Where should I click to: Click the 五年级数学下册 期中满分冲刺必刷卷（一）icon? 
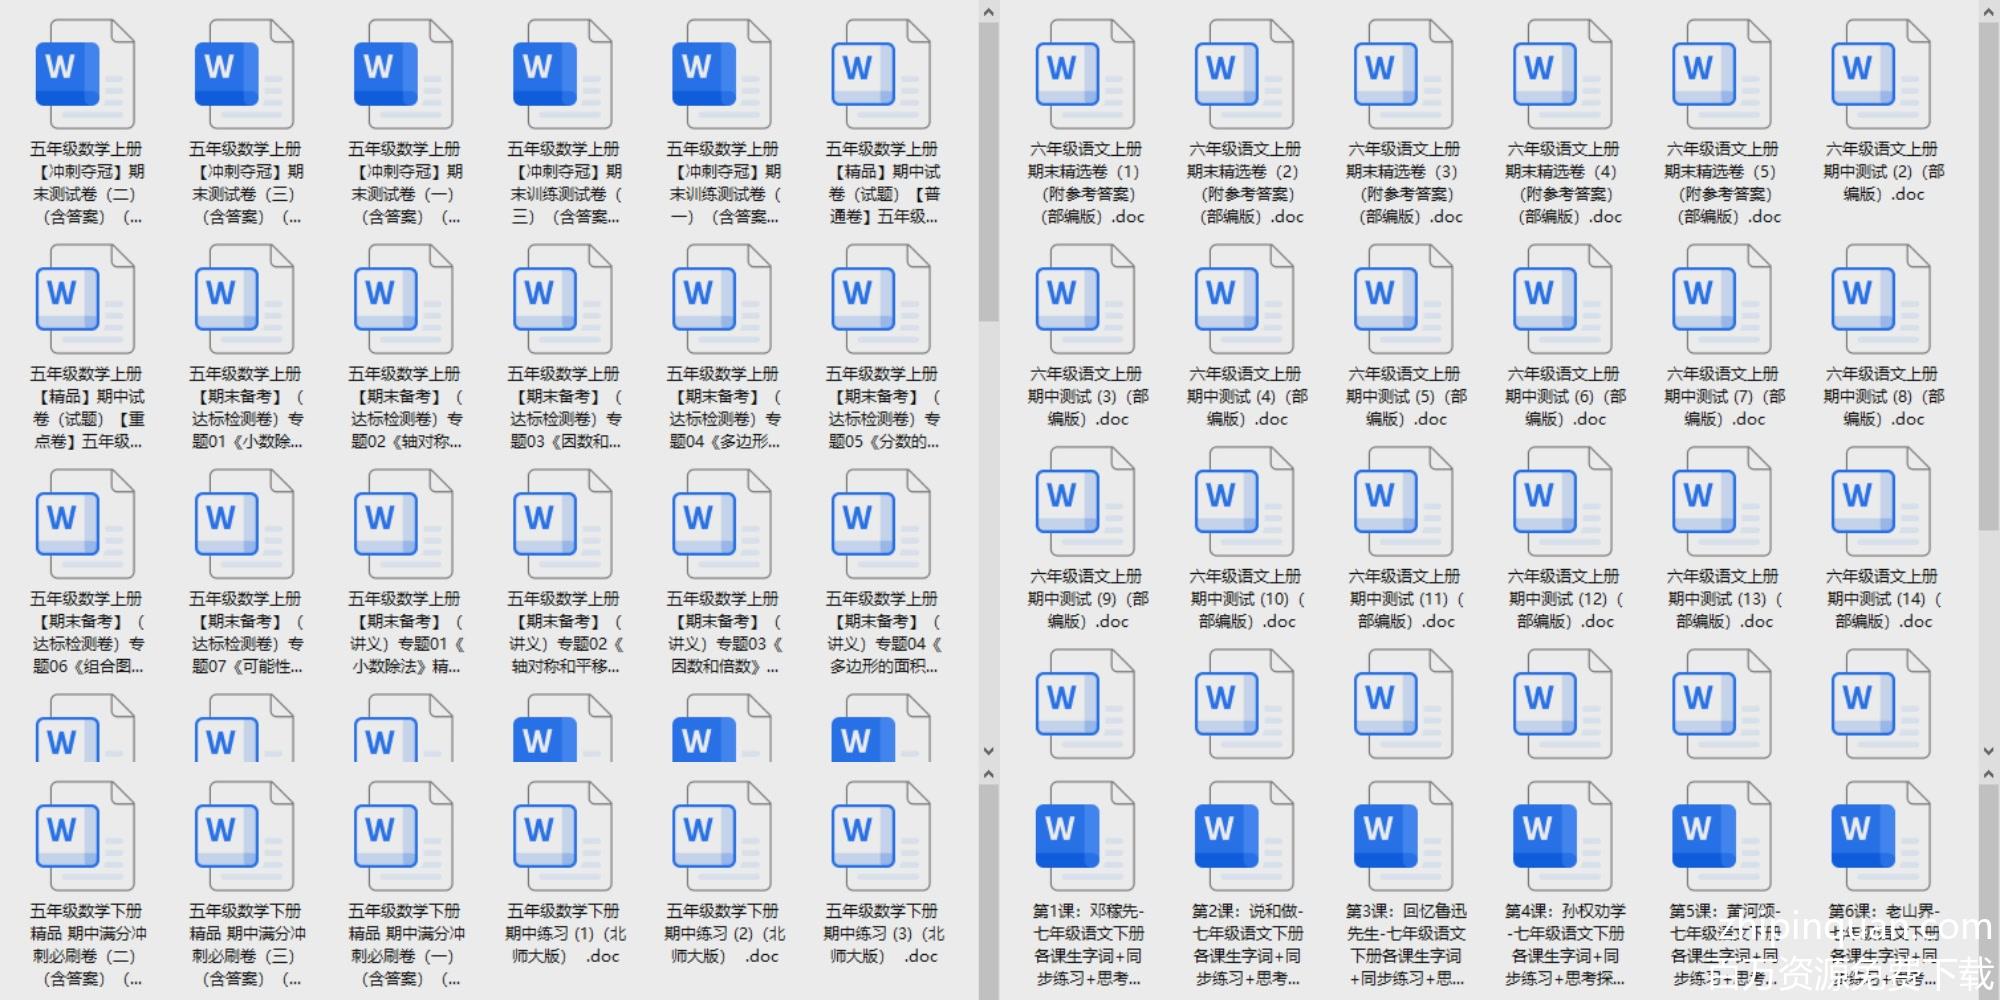pos(403,836)
